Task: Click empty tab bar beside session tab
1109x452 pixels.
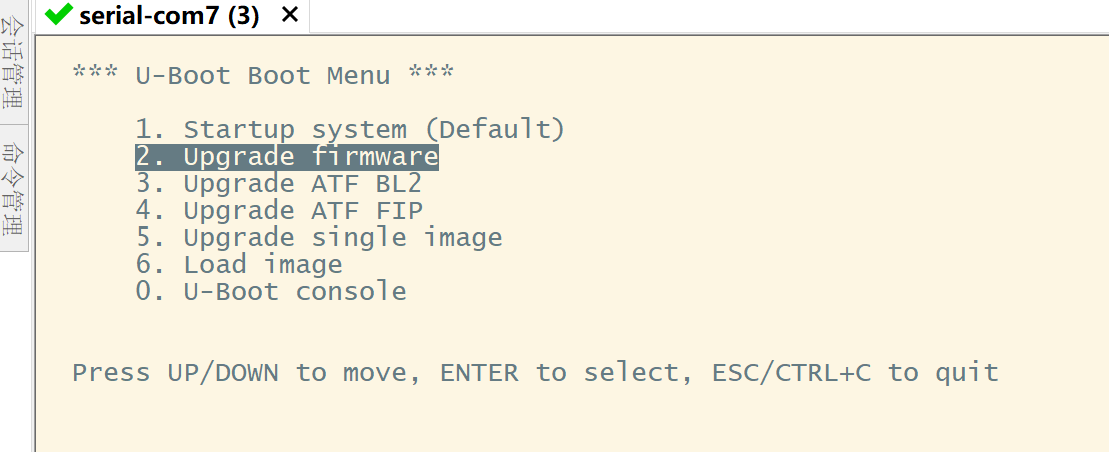Action: pos(707,16)
